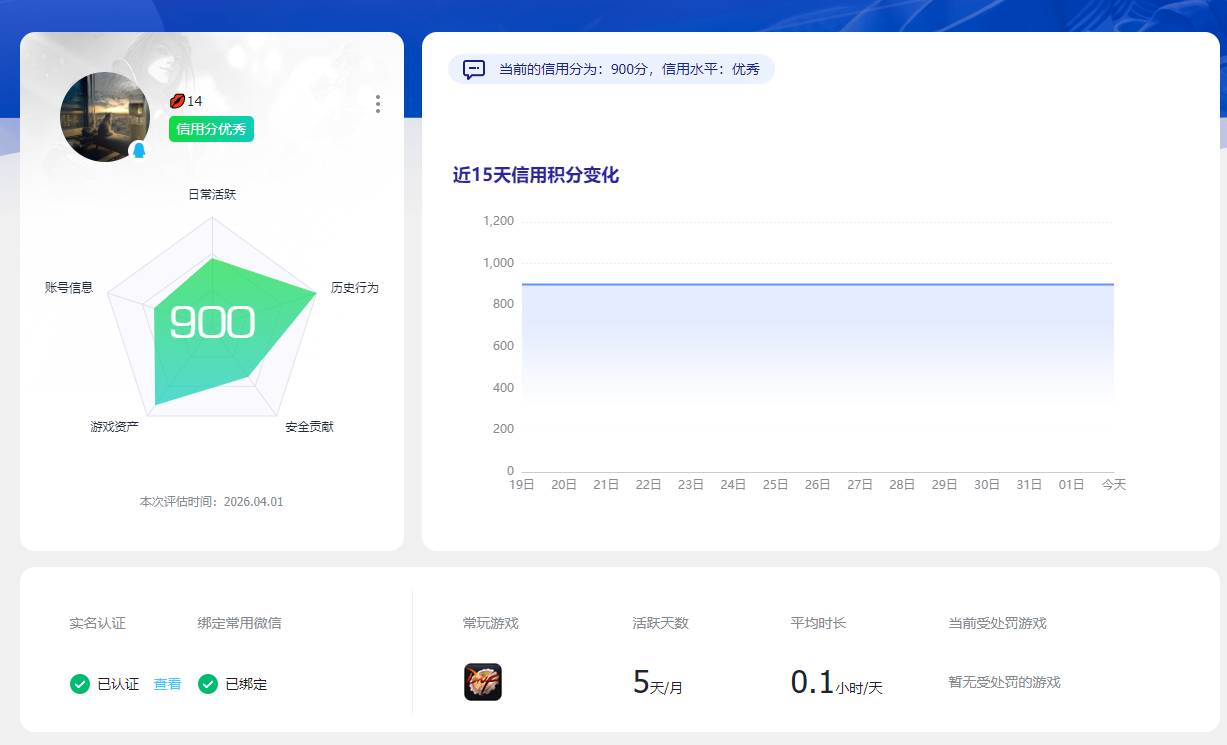Select the 今天 label on the chart axis

point(1114,484)
